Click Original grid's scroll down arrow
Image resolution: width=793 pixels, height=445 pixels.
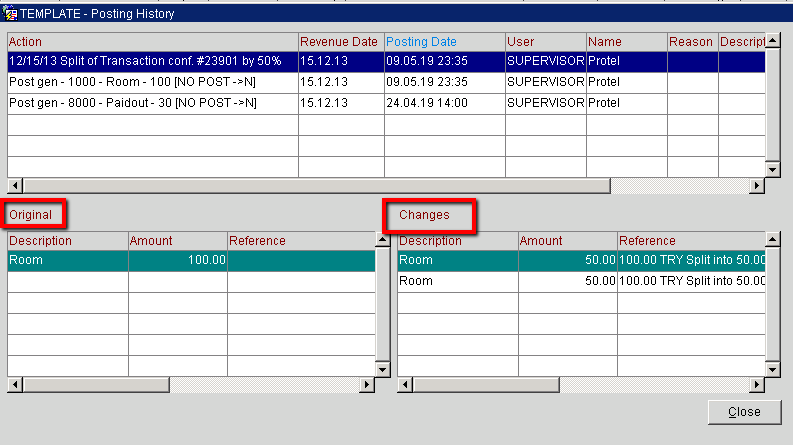pyautogui.click(x=383, y=370)
